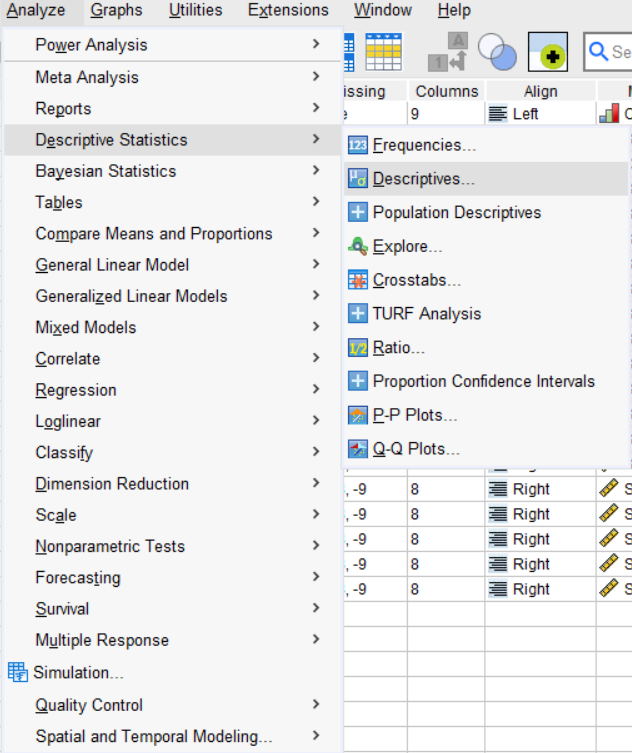This screenshot has height=753, width=632.
Task: Expand the Meta Analysis submenu arrow
Action: pyautogui.click(x=316, y=76)
